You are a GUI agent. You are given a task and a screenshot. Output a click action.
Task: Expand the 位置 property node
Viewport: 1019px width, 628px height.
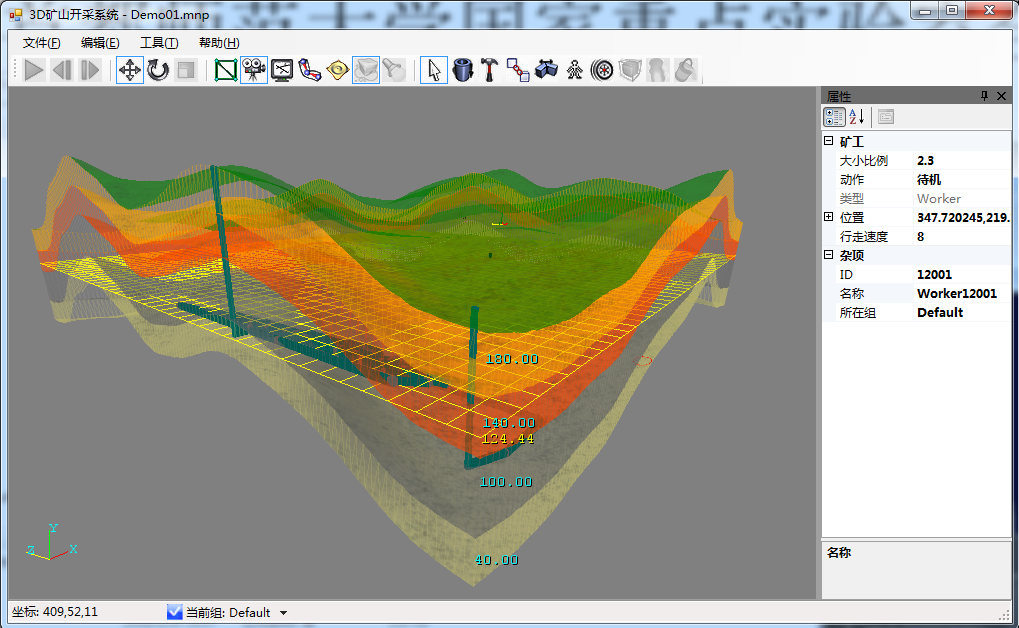828,217
